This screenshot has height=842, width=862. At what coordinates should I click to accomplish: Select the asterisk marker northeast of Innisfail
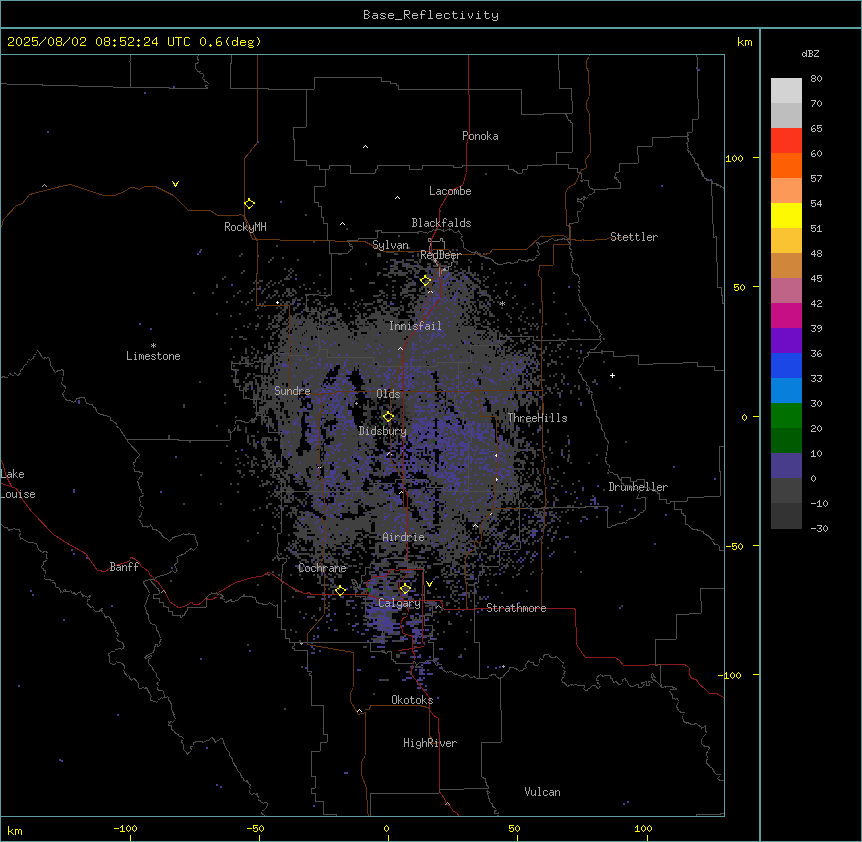(x=502, y=303)
